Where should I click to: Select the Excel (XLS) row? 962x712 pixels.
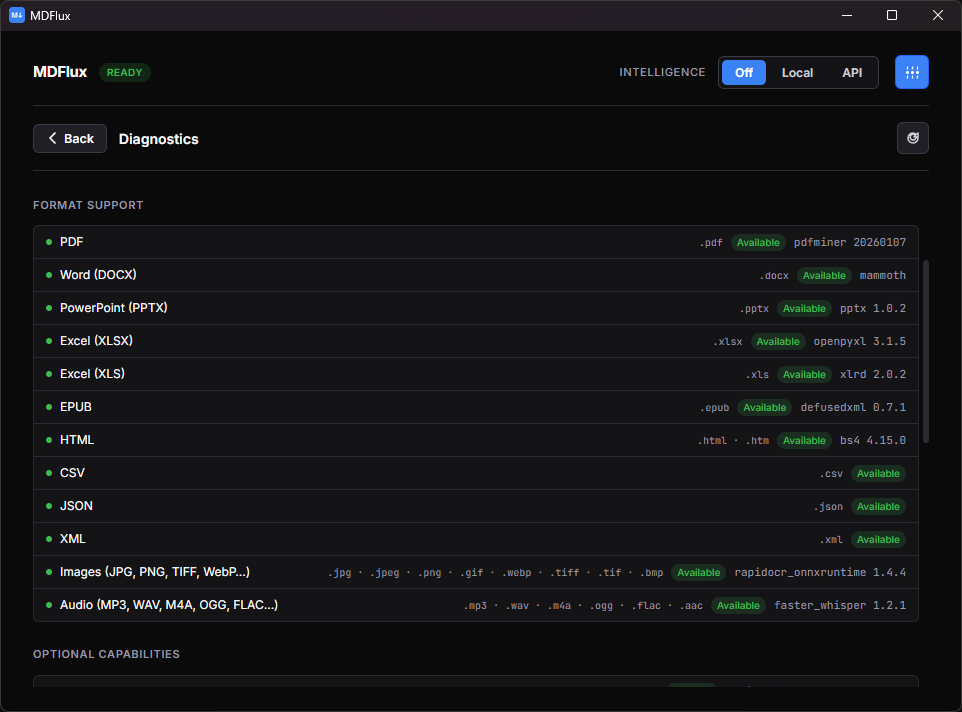click(476, 374)
